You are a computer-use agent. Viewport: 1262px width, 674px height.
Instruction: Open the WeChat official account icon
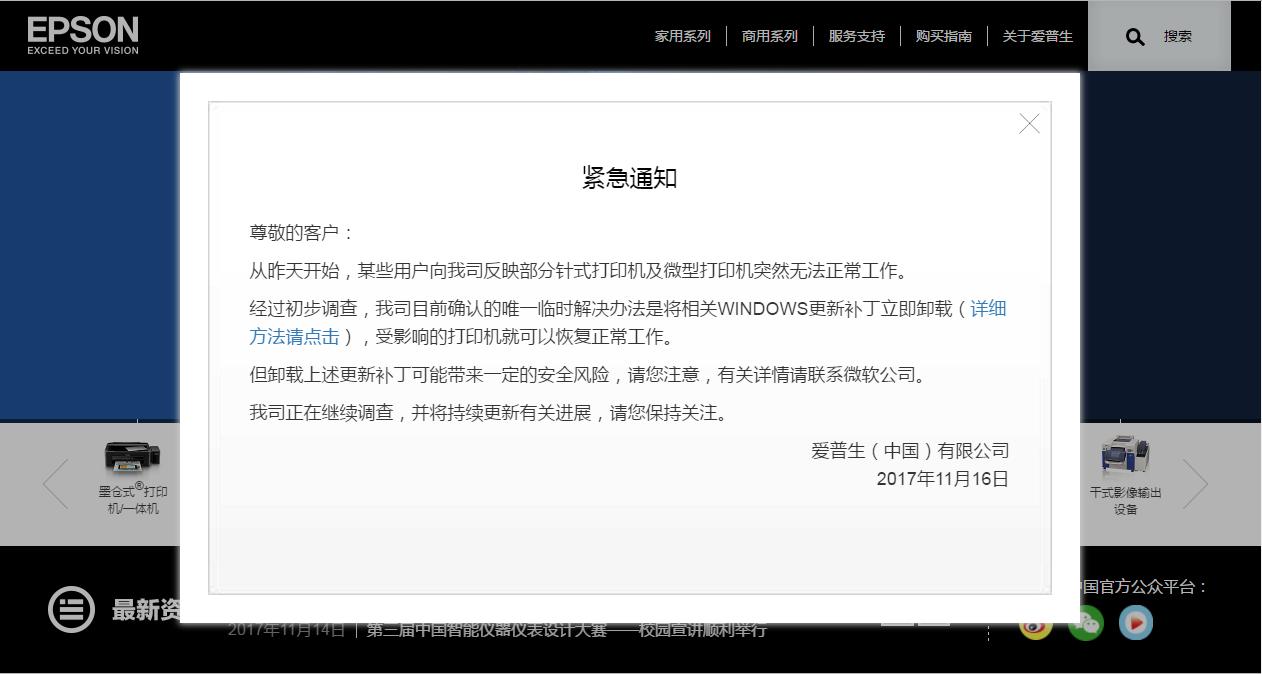tap(1086, 623)
